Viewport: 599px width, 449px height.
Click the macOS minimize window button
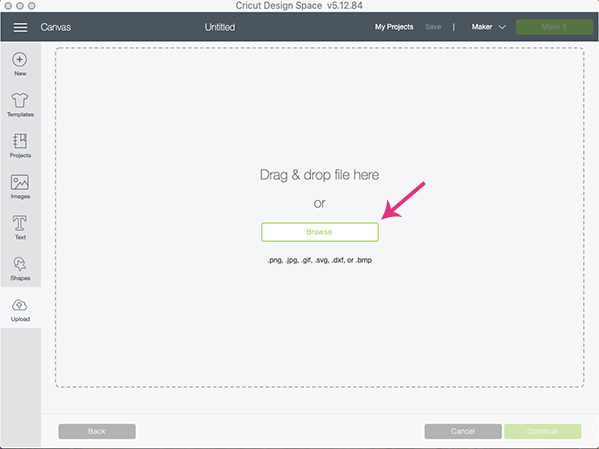pyautogui.click(x=20, y=6)
